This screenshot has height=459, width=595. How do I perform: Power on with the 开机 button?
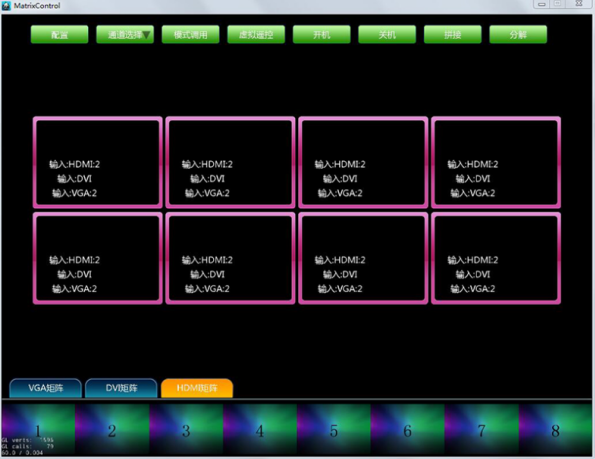[321, 35]
